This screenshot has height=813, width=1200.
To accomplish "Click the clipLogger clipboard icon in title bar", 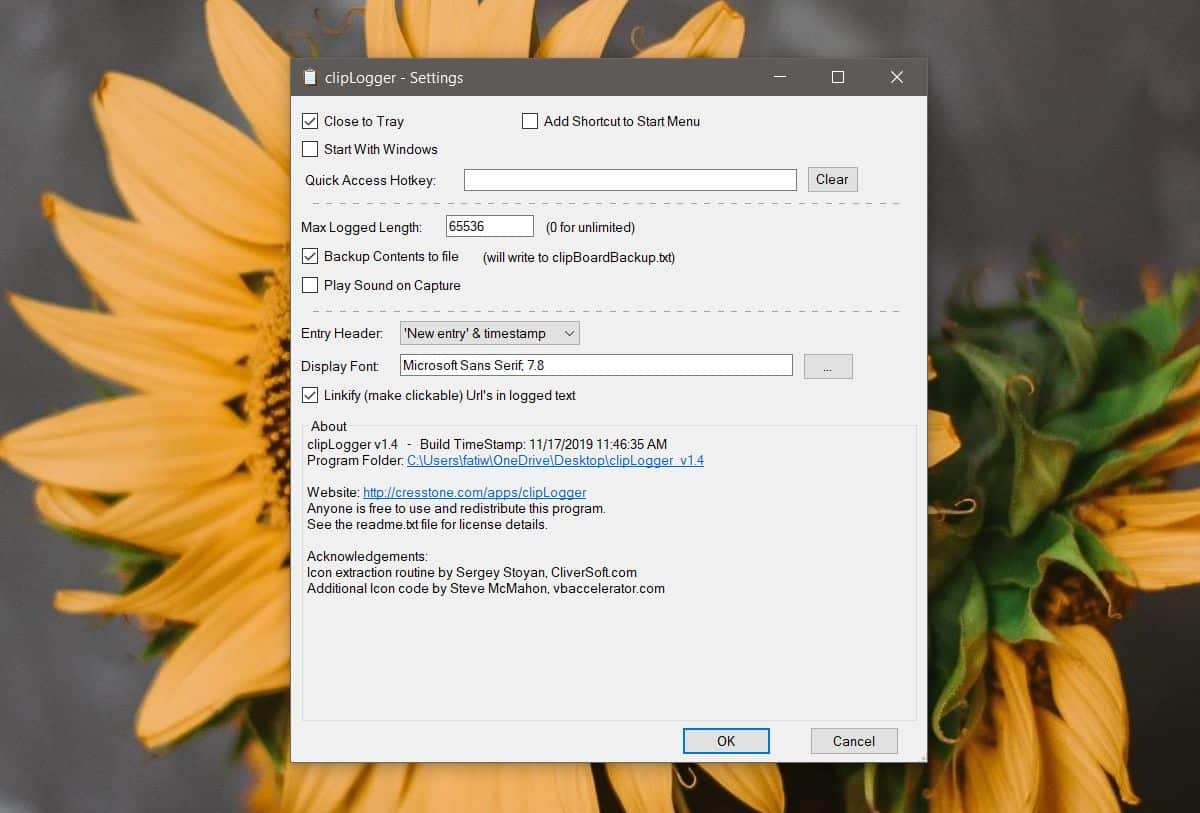I will coord(309,77).
